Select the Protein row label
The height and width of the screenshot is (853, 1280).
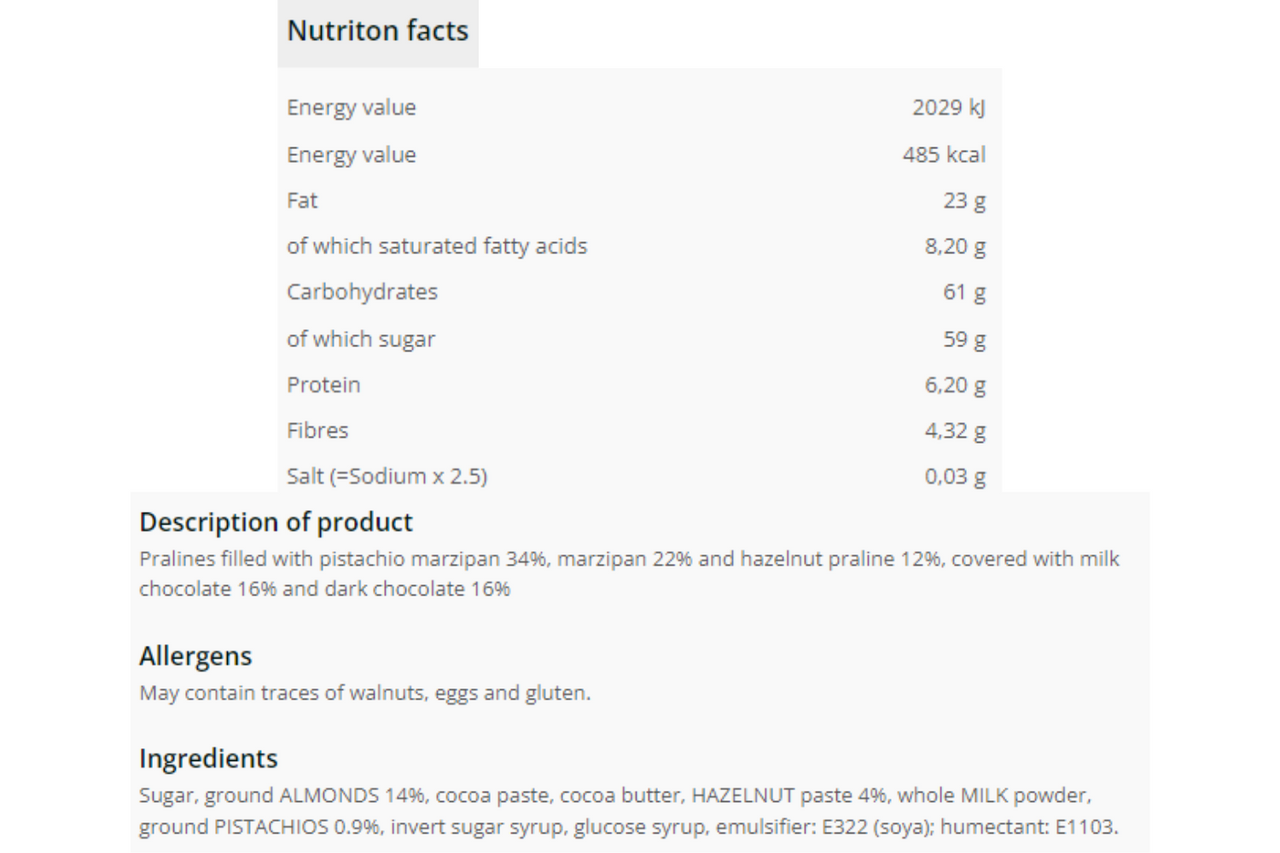324,385
